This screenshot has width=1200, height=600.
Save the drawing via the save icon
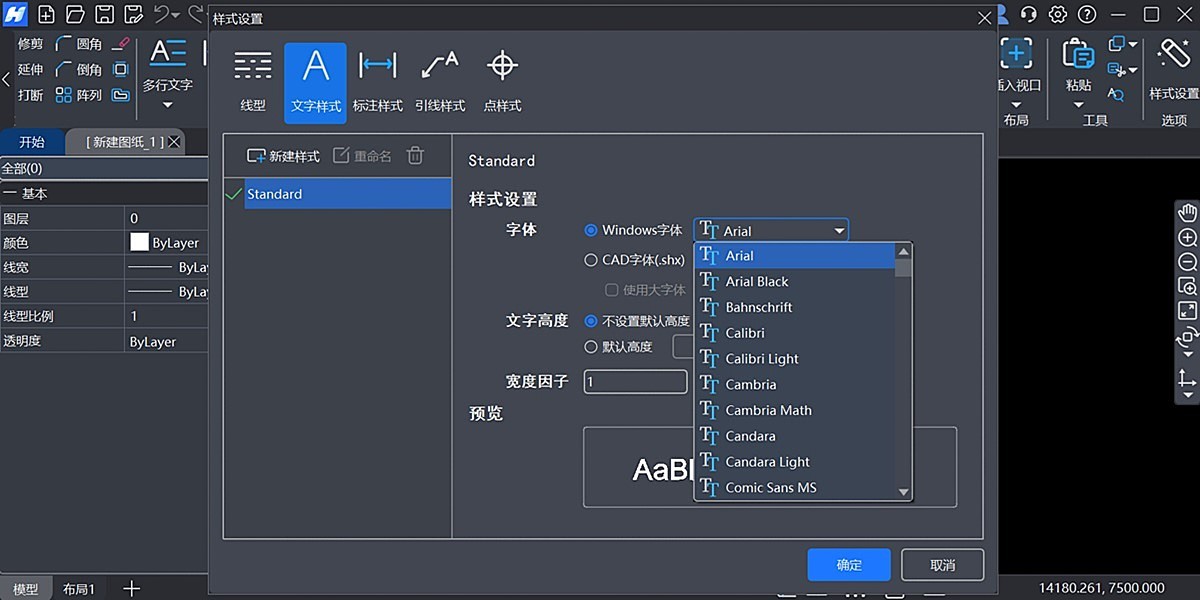[x=104, y=14]
